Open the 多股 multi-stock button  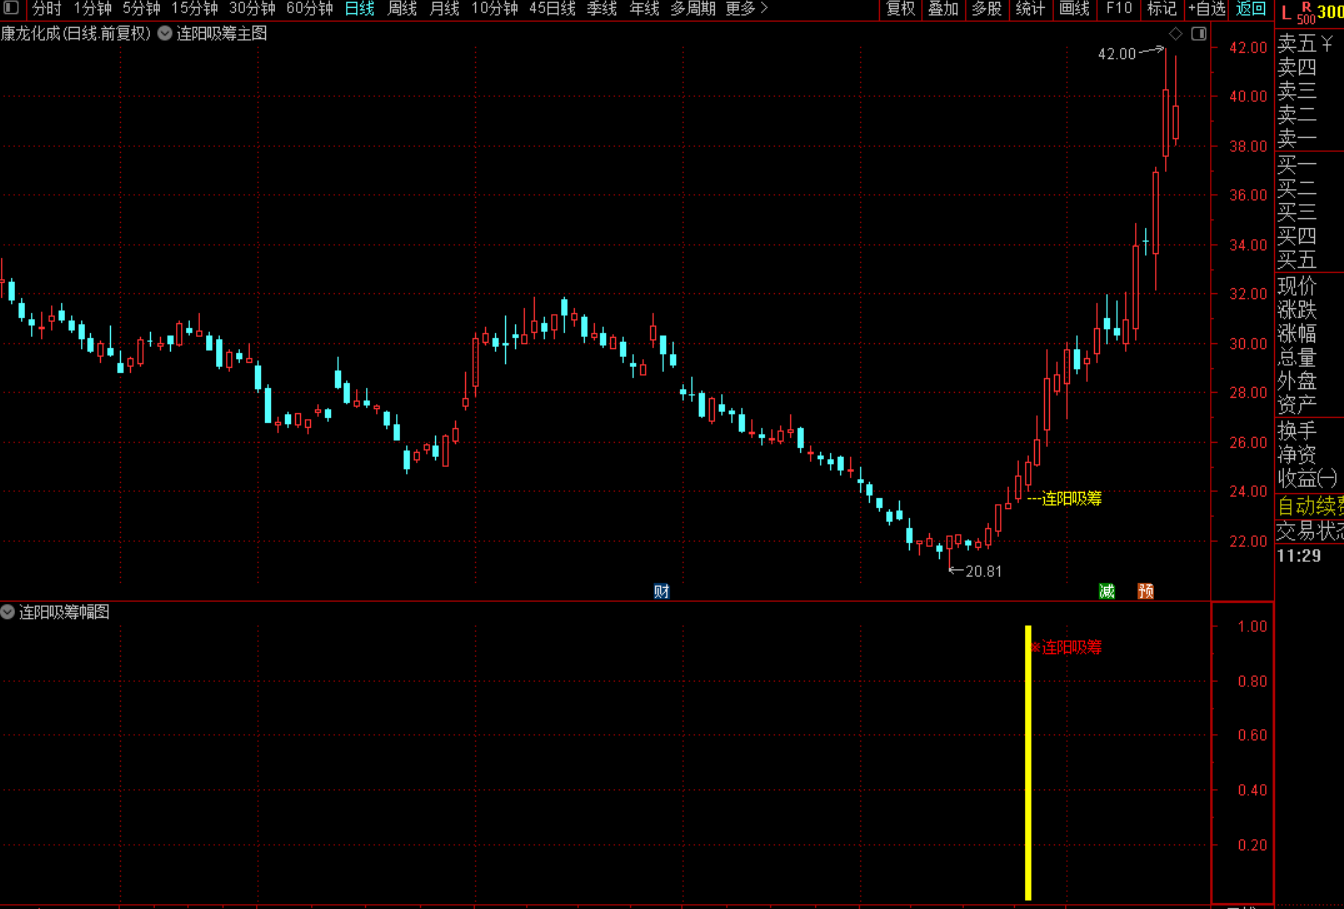(986, 8)
